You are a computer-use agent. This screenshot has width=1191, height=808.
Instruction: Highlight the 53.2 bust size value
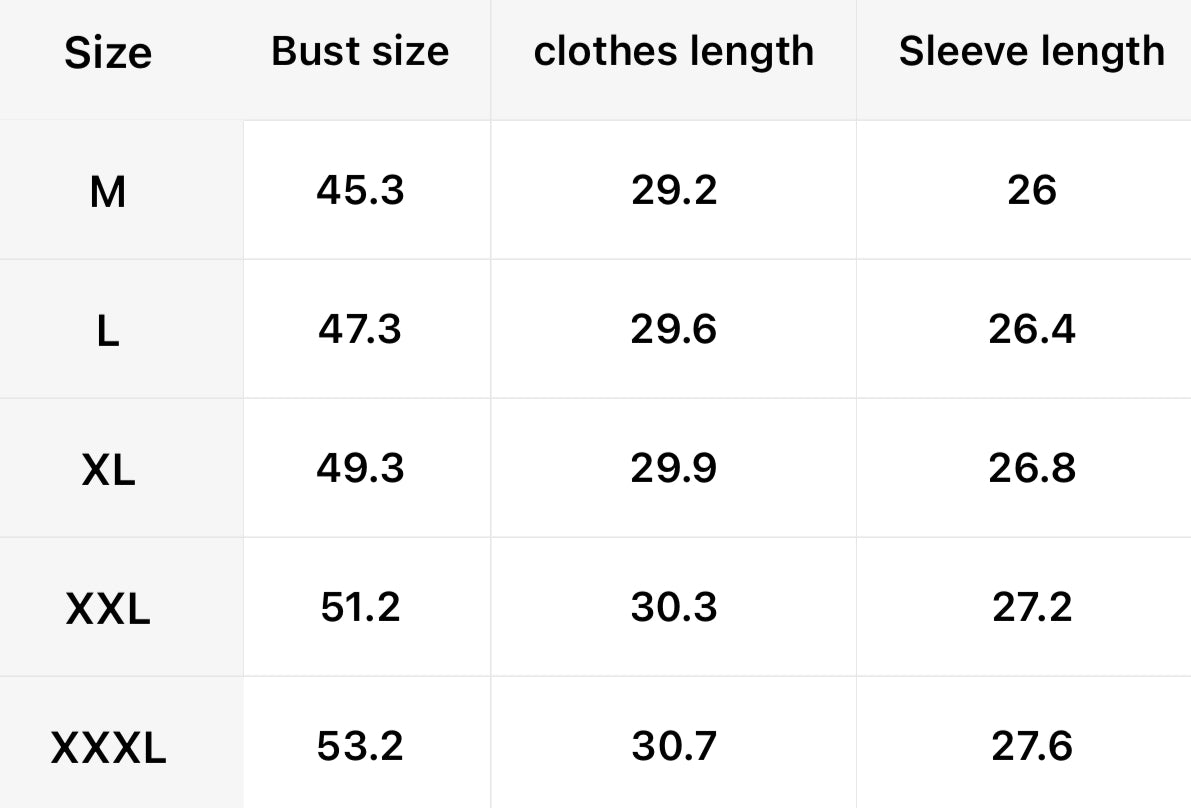coord(360,746)
